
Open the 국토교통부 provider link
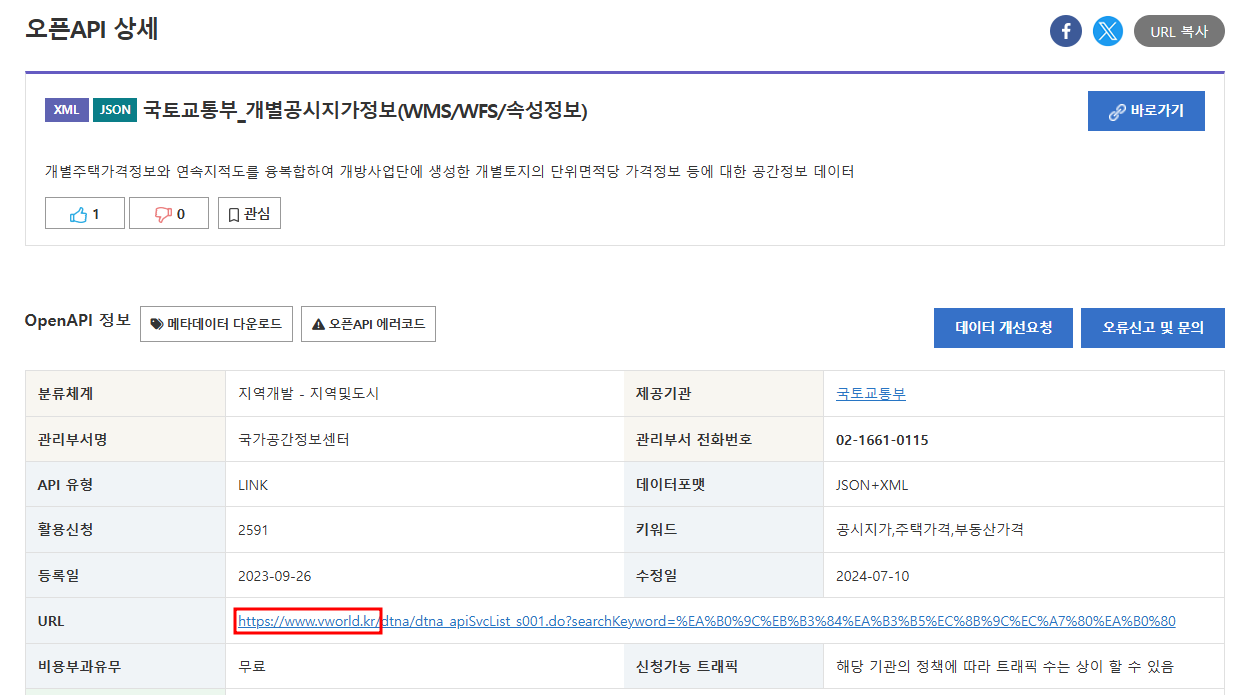(x=871, y=394)
